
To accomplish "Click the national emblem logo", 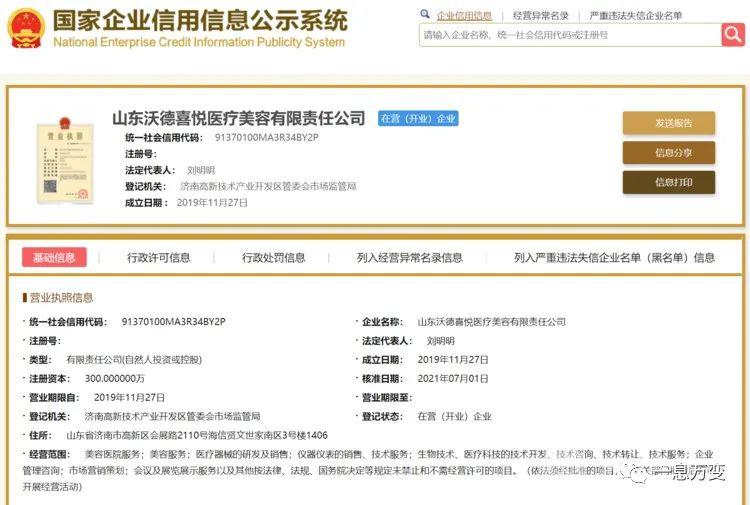I will [x=26, y=28].
